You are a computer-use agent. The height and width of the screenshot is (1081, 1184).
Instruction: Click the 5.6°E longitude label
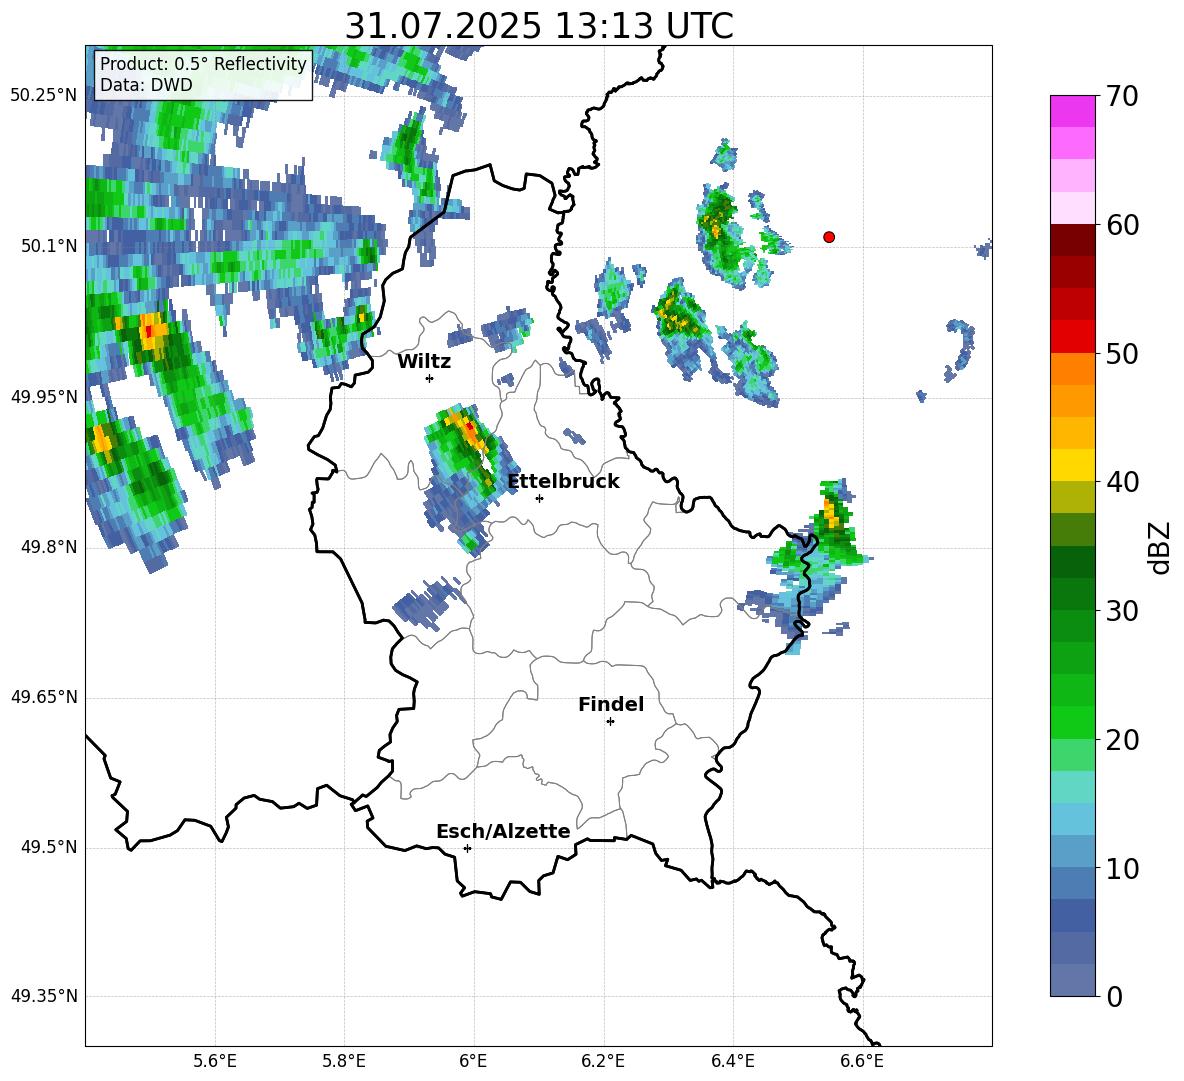pos(215,1061)
